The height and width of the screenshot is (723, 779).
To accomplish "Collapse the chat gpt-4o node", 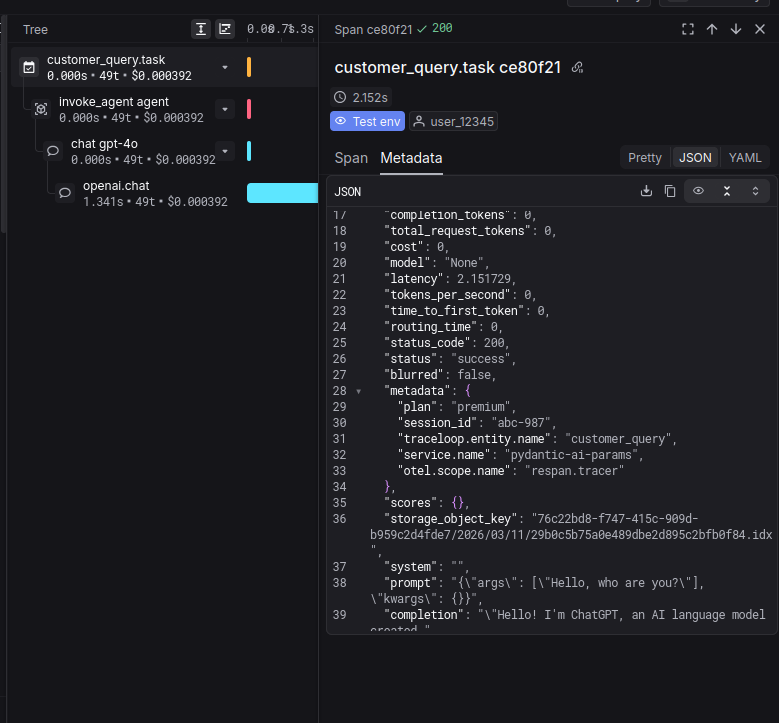I will (225, 151).
